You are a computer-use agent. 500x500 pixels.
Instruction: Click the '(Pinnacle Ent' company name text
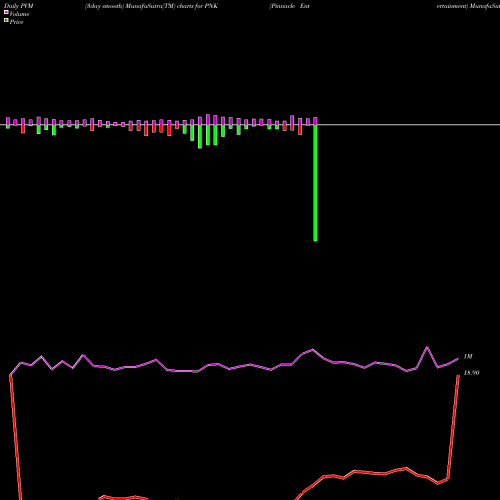click(x=290, y=6)
